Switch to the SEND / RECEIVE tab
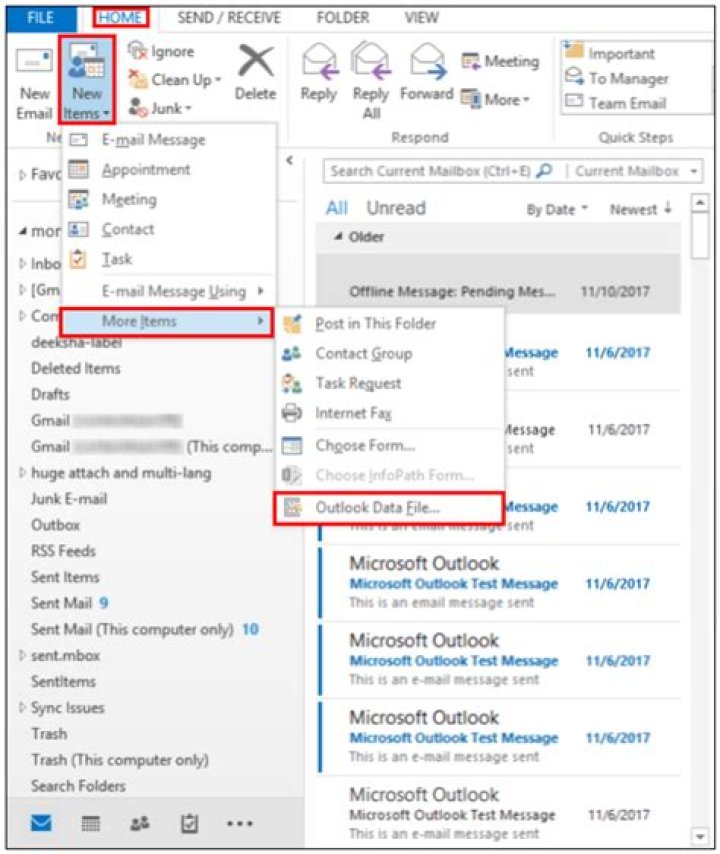The width and height of the screenshot is (720, 854). (229, 18)
